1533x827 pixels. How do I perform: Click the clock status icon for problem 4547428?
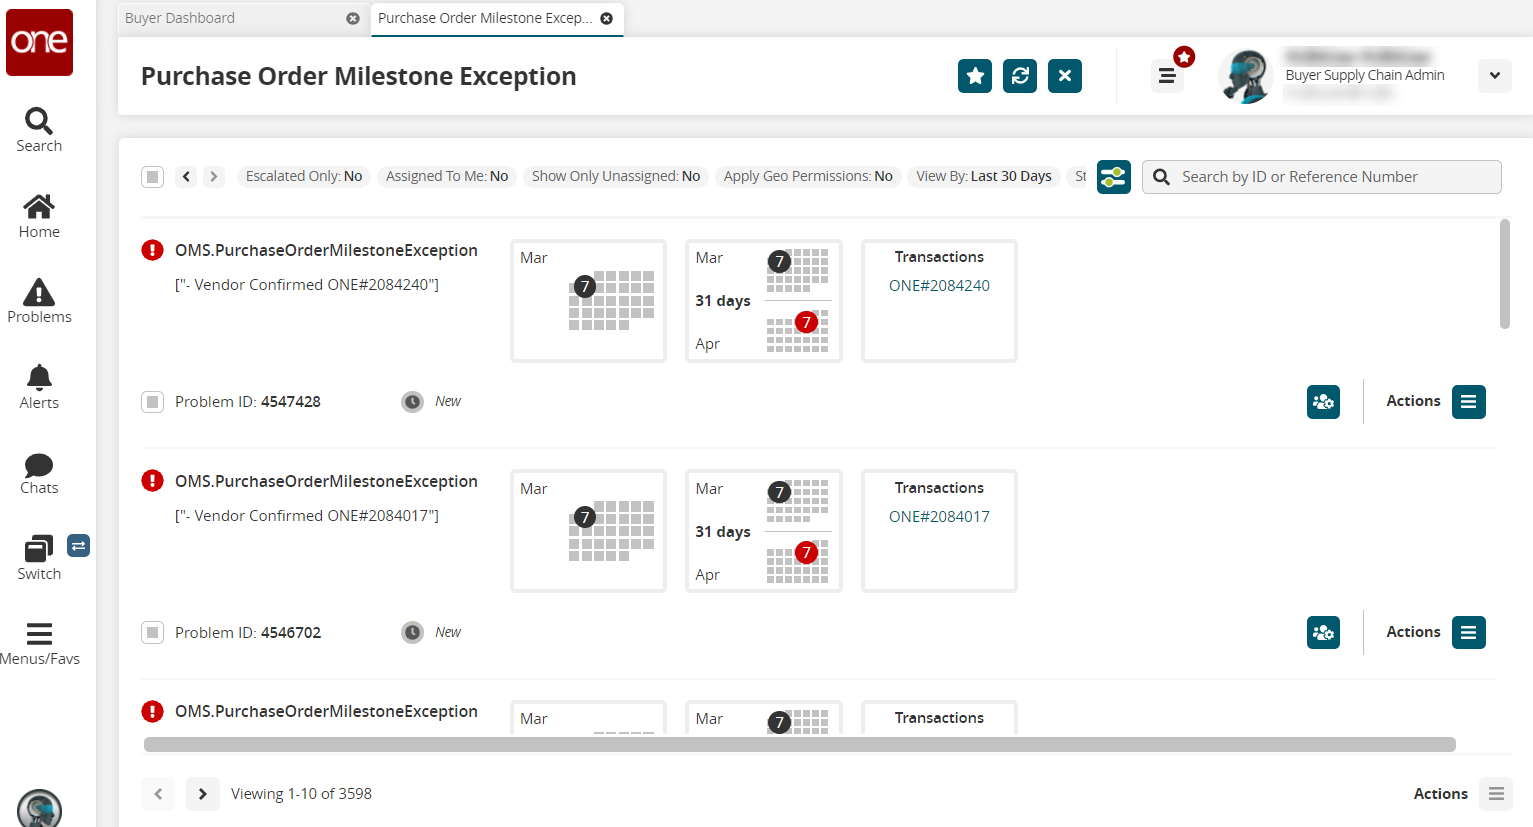(412, 402)
